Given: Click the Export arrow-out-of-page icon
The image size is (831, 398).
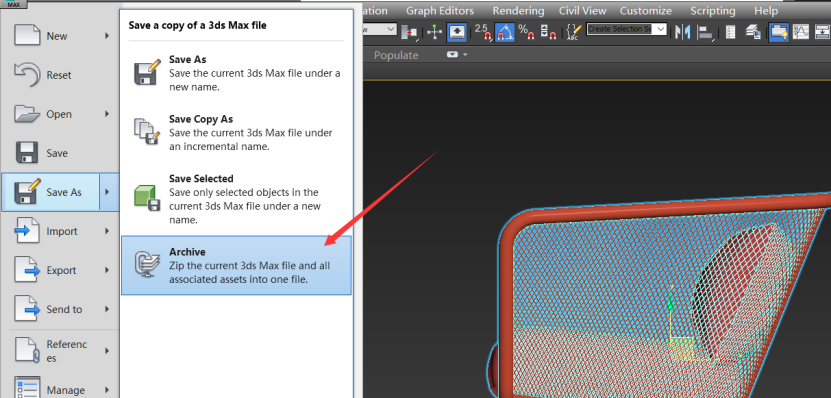Looking at the screenshot, I should (x=26, y=270).
